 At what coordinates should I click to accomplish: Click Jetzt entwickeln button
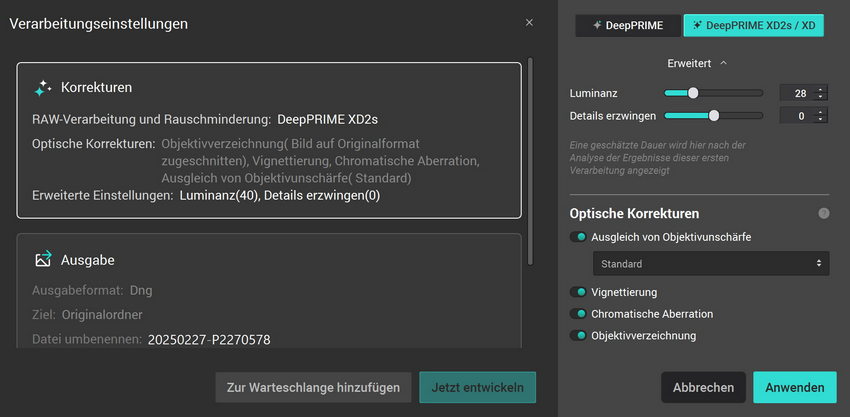(477, 387)
